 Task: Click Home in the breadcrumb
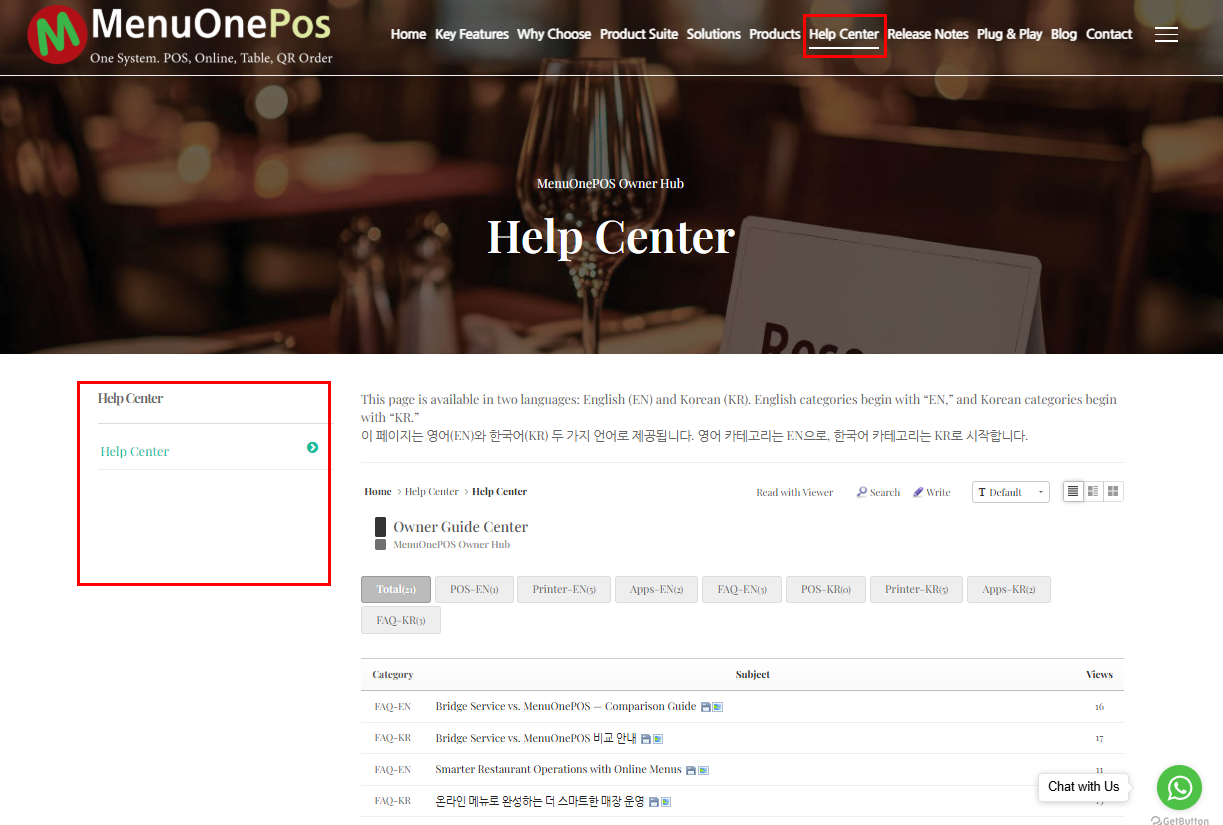tap(378, 491)
